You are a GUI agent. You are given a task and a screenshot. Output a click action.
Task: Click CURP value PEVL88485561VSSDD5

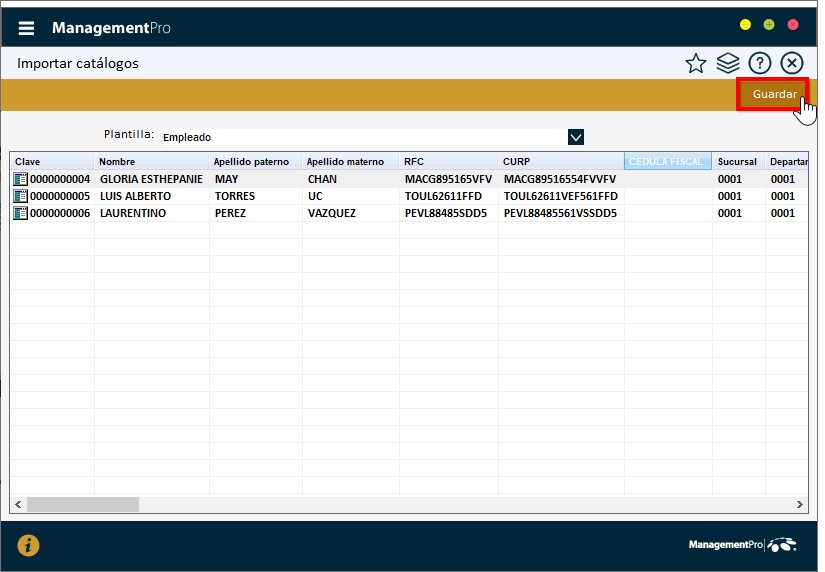[x=560, y=213]
